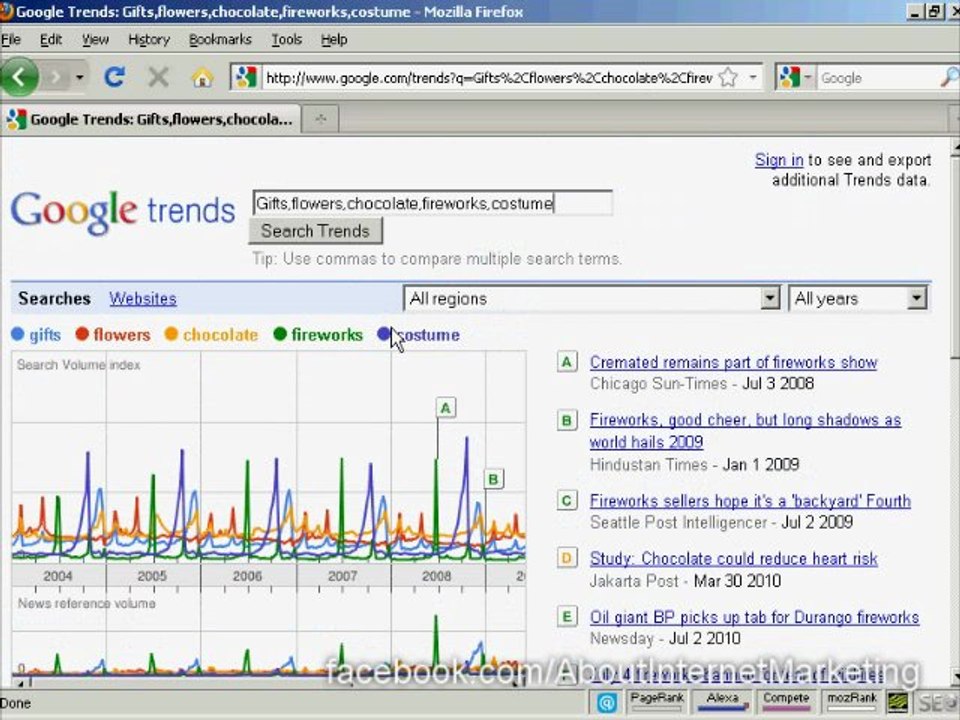
Task: Click the red flowers legend dot
Action: (82, 334)
